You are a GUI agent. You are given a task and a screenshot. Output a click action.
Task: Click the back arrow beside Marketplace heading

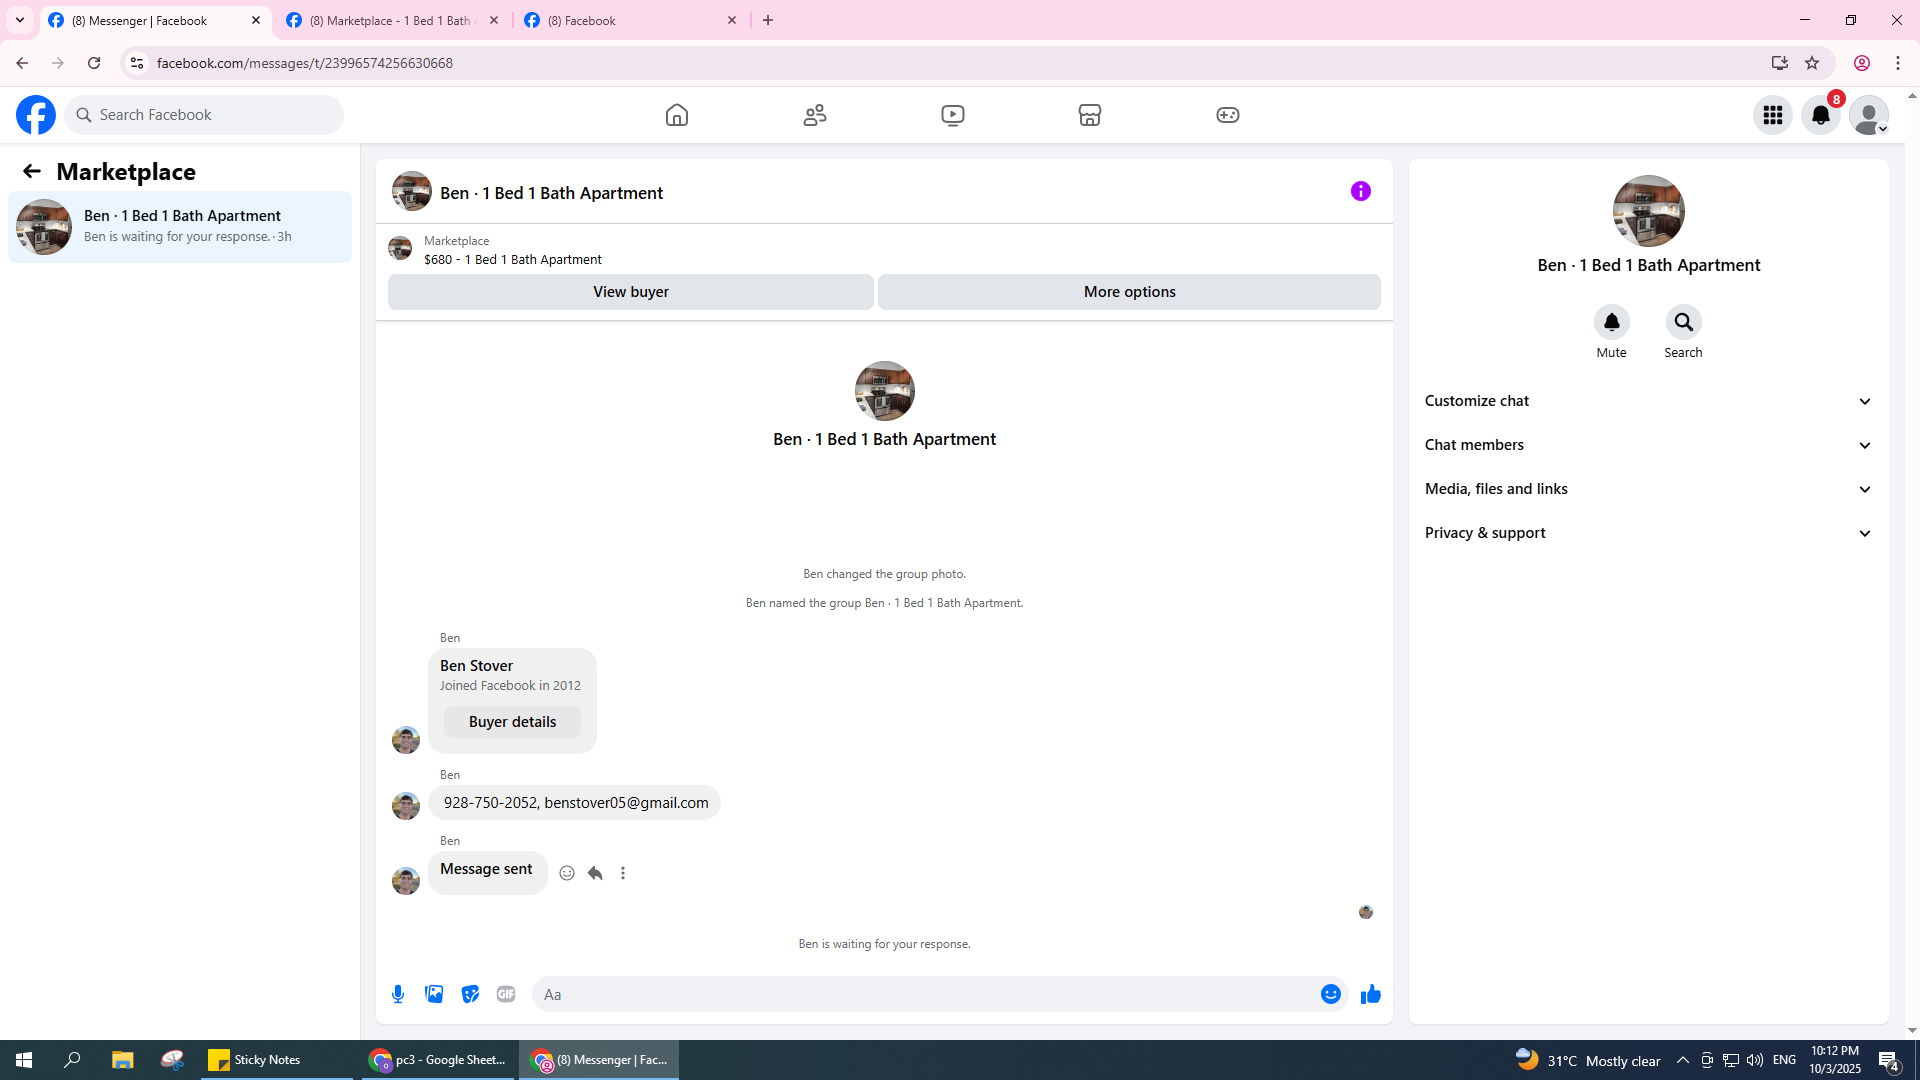pyautogui.click(x=32, y=172)
